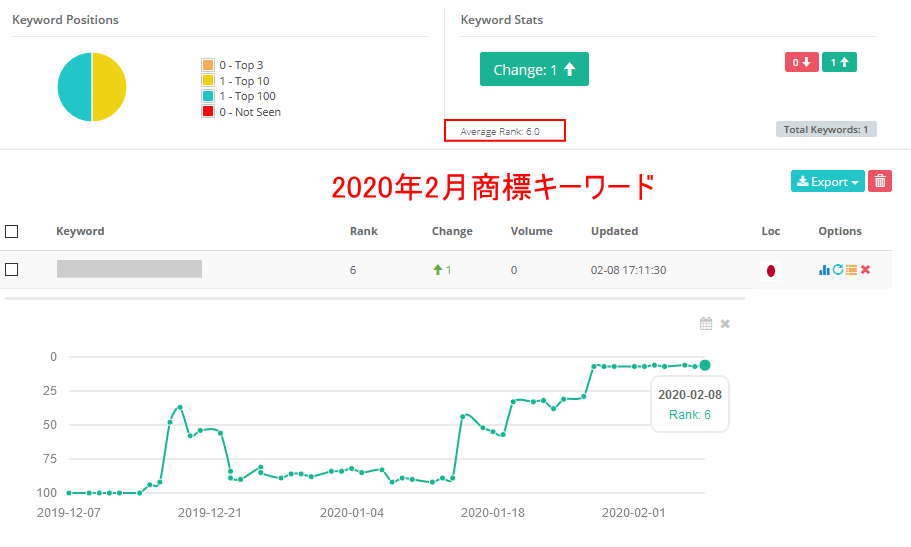911x547 pixels.
Task: Open the orange list icon in Options
Action: click(851, 270)
